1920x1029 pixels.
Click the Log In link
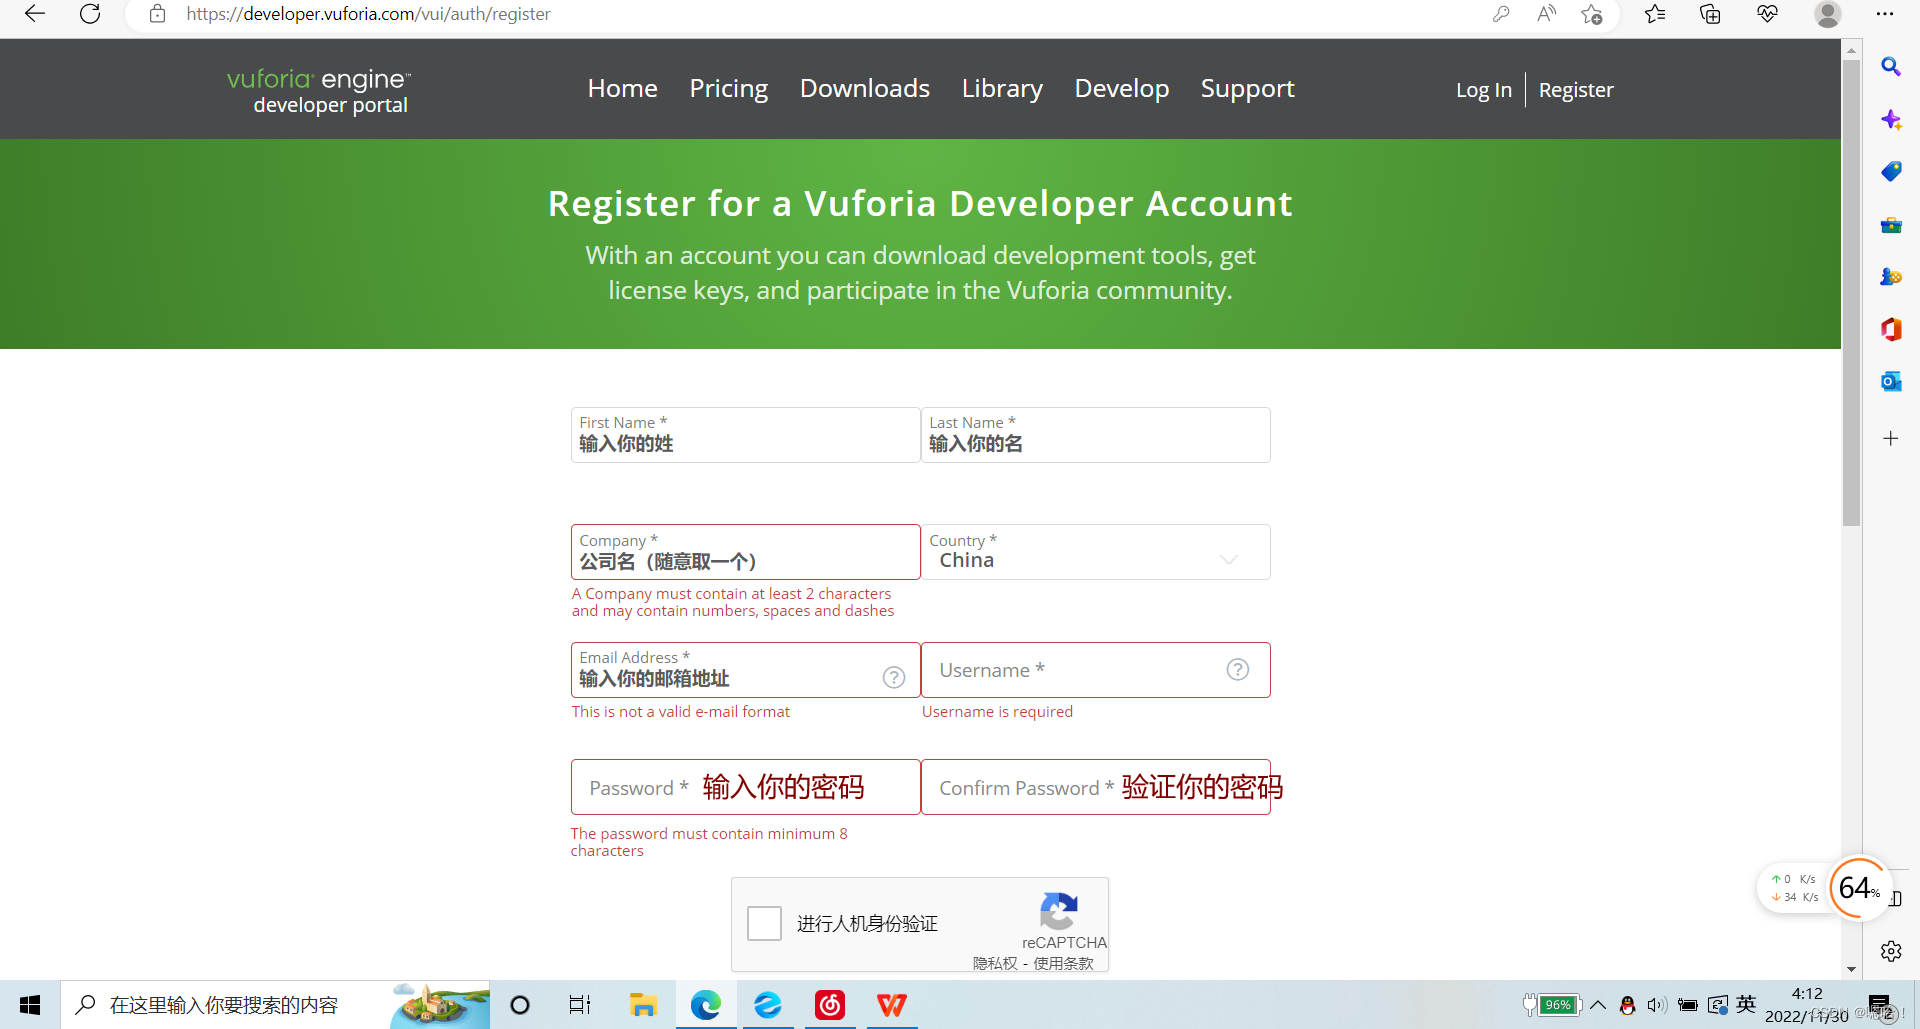1484,90
